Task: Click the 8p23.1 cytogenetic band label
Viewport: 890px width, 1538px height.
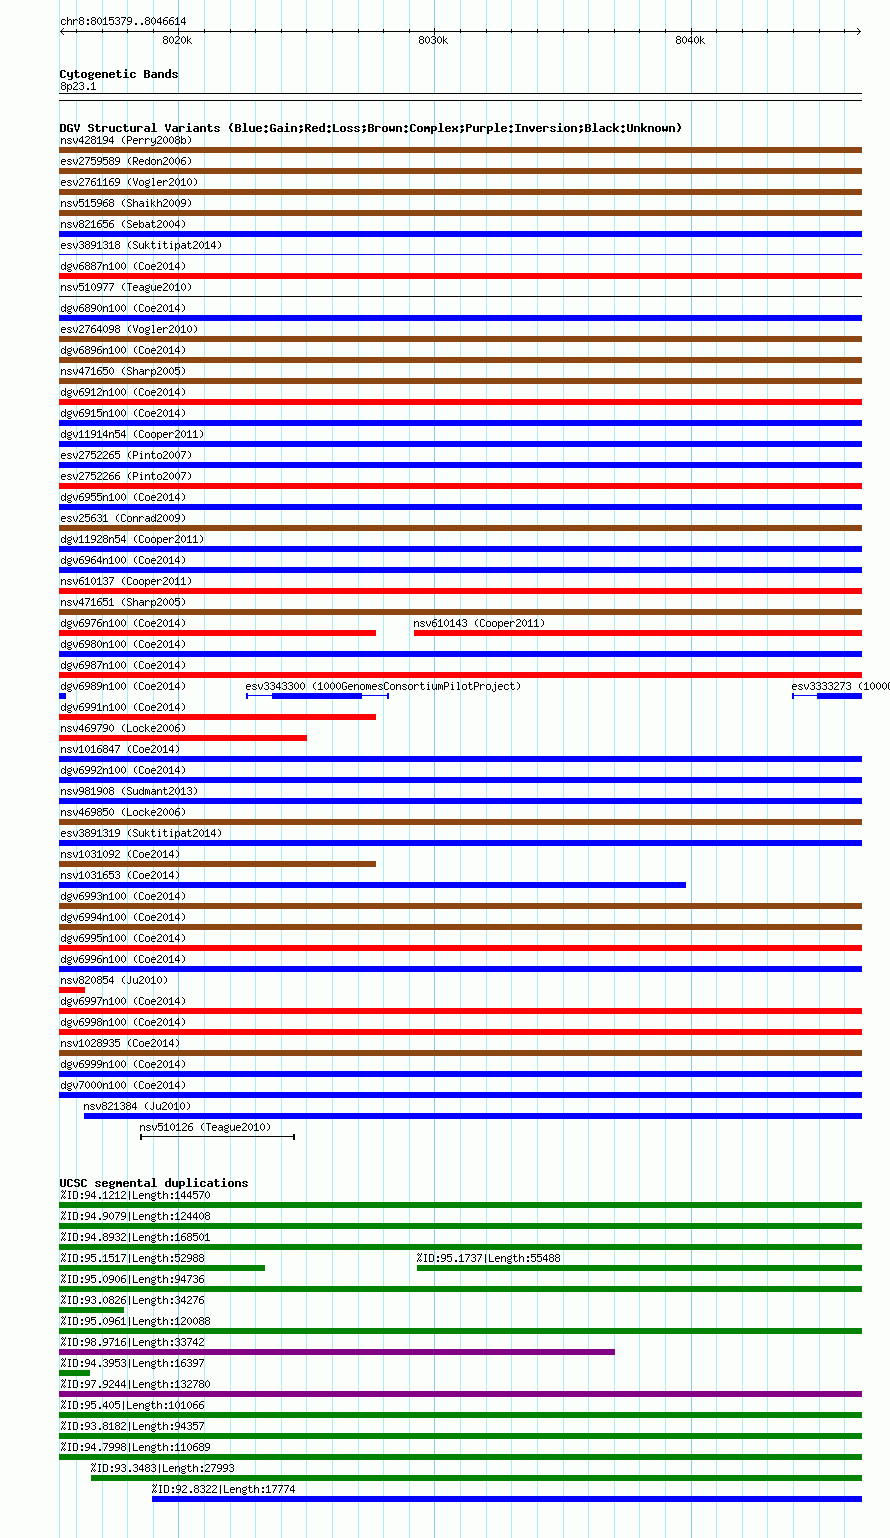Action: click(x=78, y=86)
